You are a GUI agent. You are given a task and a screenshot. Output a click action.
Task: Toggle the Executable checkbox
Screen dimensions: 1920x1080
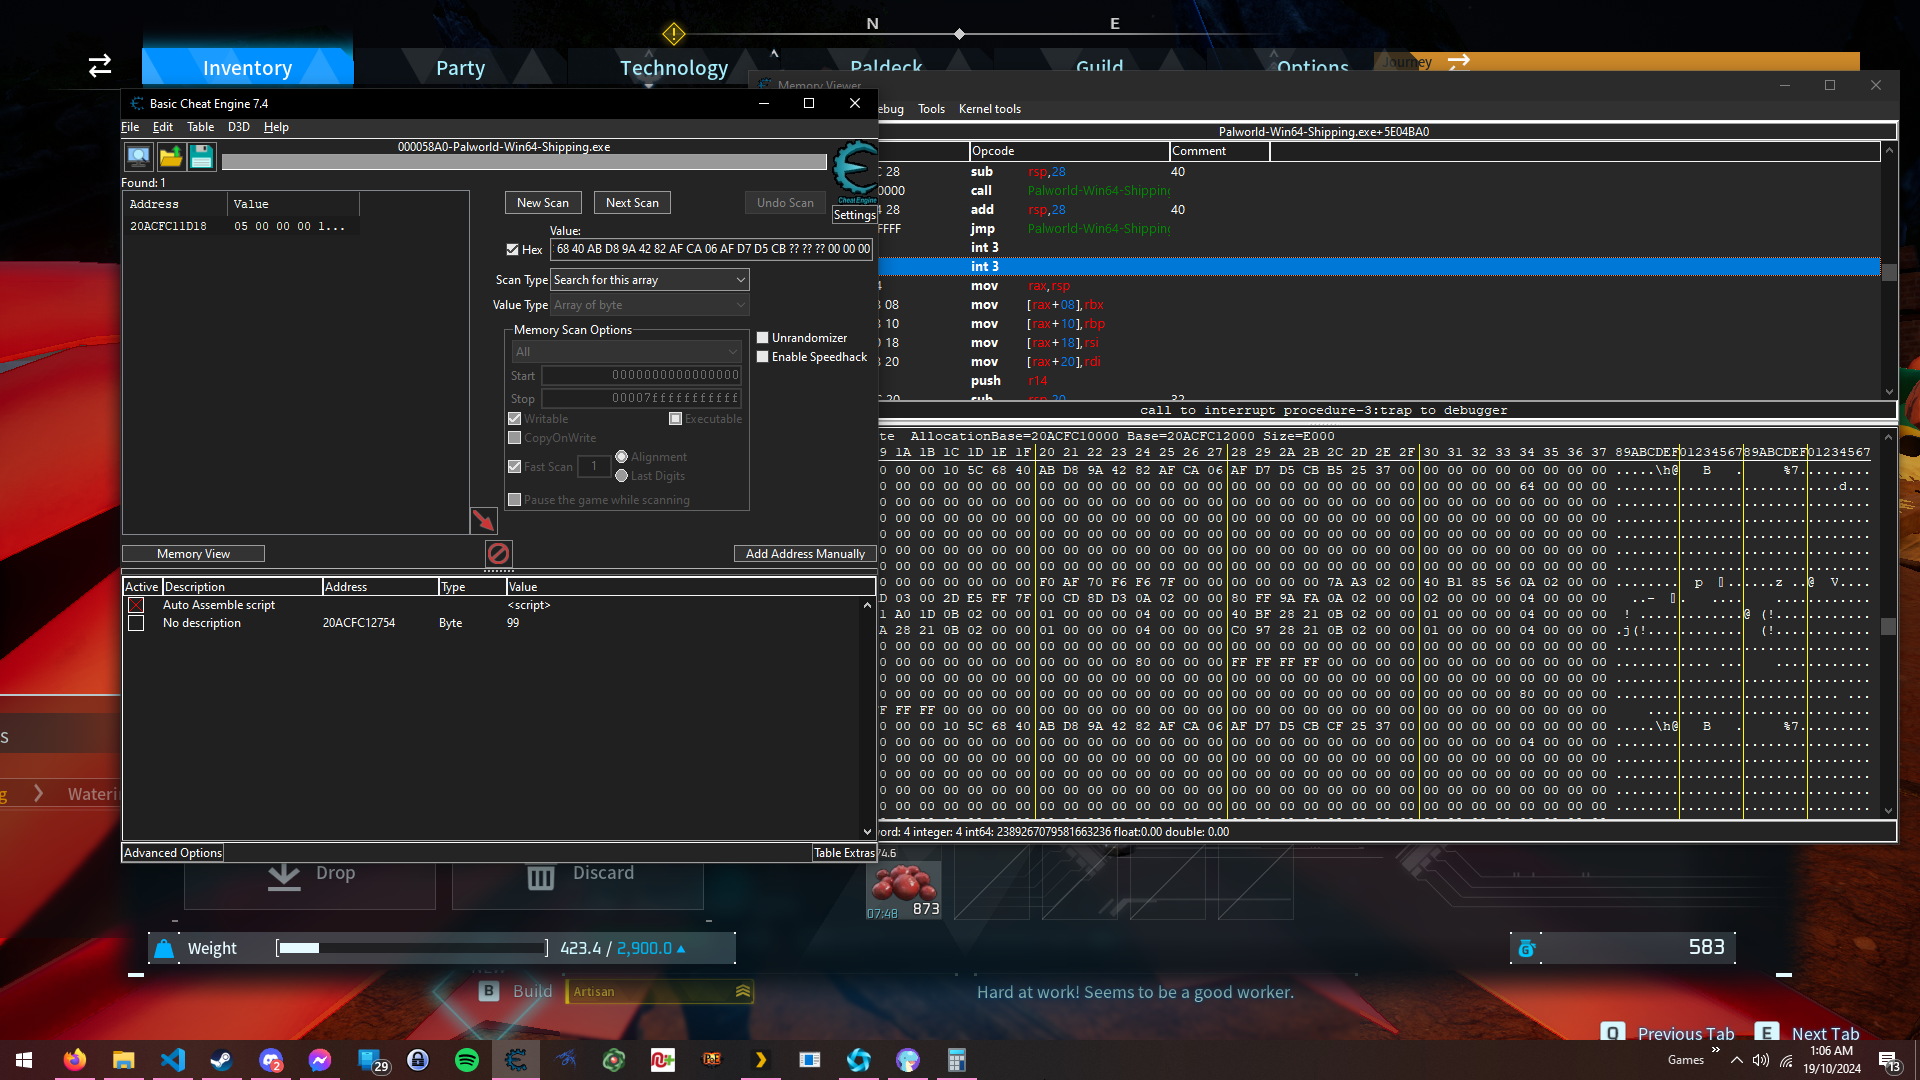(x=676, y=419)
